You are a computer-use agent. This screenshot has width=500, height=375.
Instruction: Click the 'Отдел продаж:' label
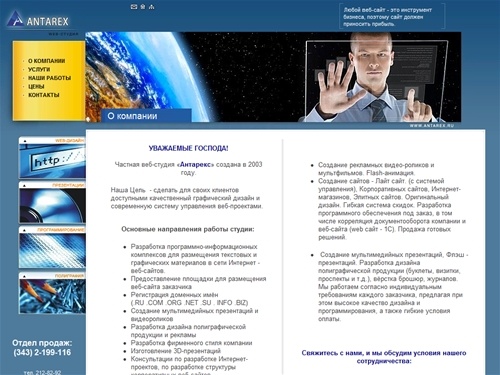click(x=42, y=343)
